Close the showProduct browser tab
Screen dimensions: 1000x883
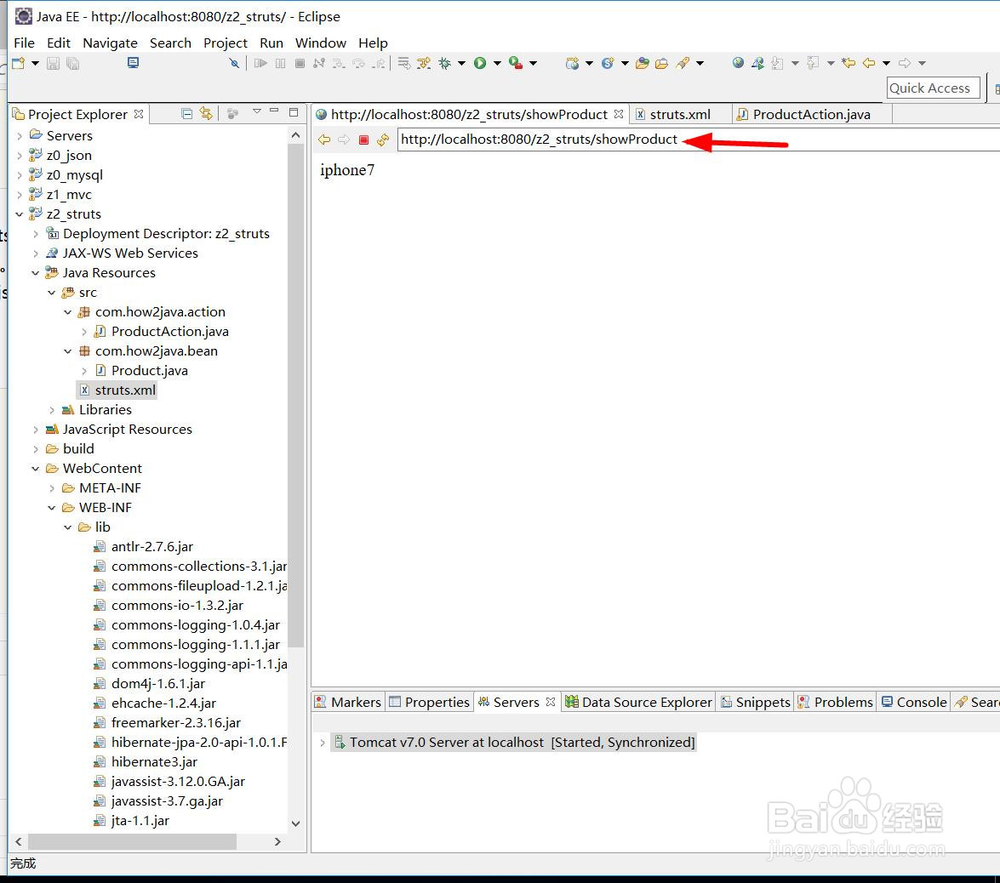(x=618, y=114)
